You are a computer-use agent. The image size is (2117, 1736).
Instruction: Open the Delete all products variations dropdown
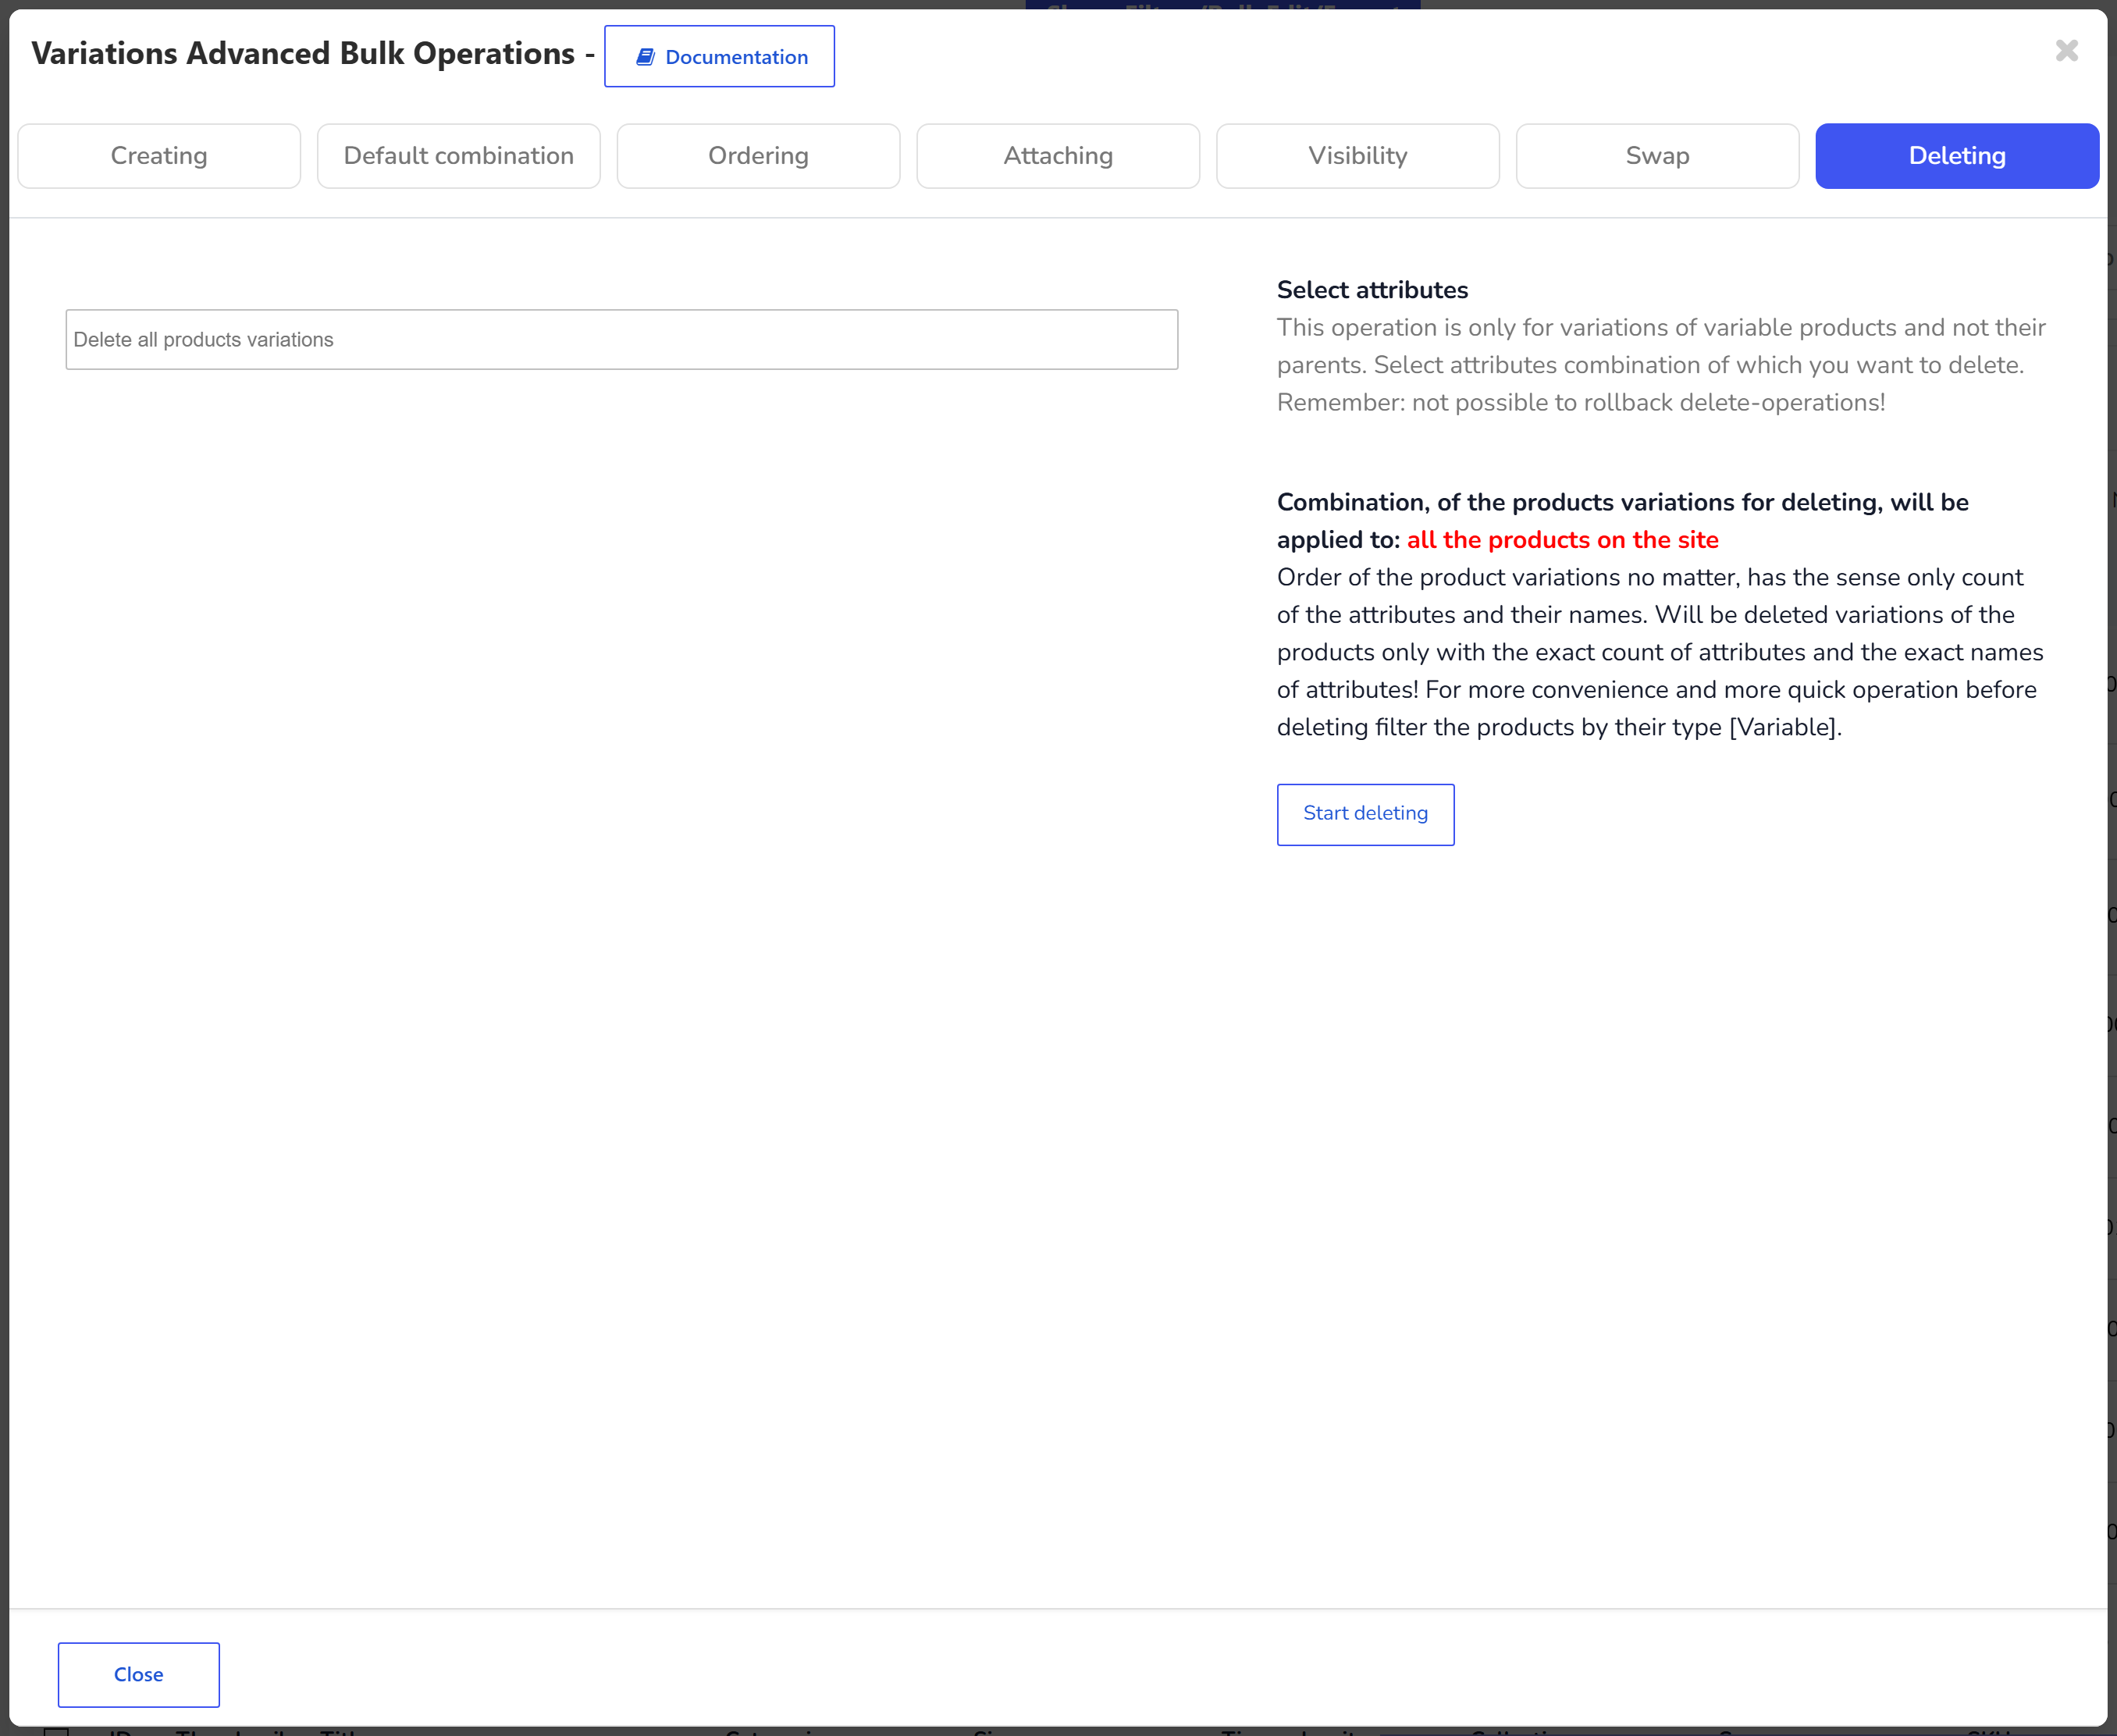point(622,340)
